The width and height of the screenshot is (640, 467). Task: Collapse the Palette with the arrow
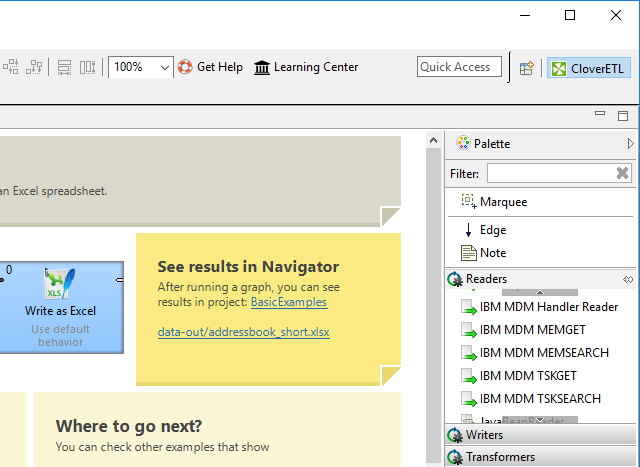(x=630, y=144)
